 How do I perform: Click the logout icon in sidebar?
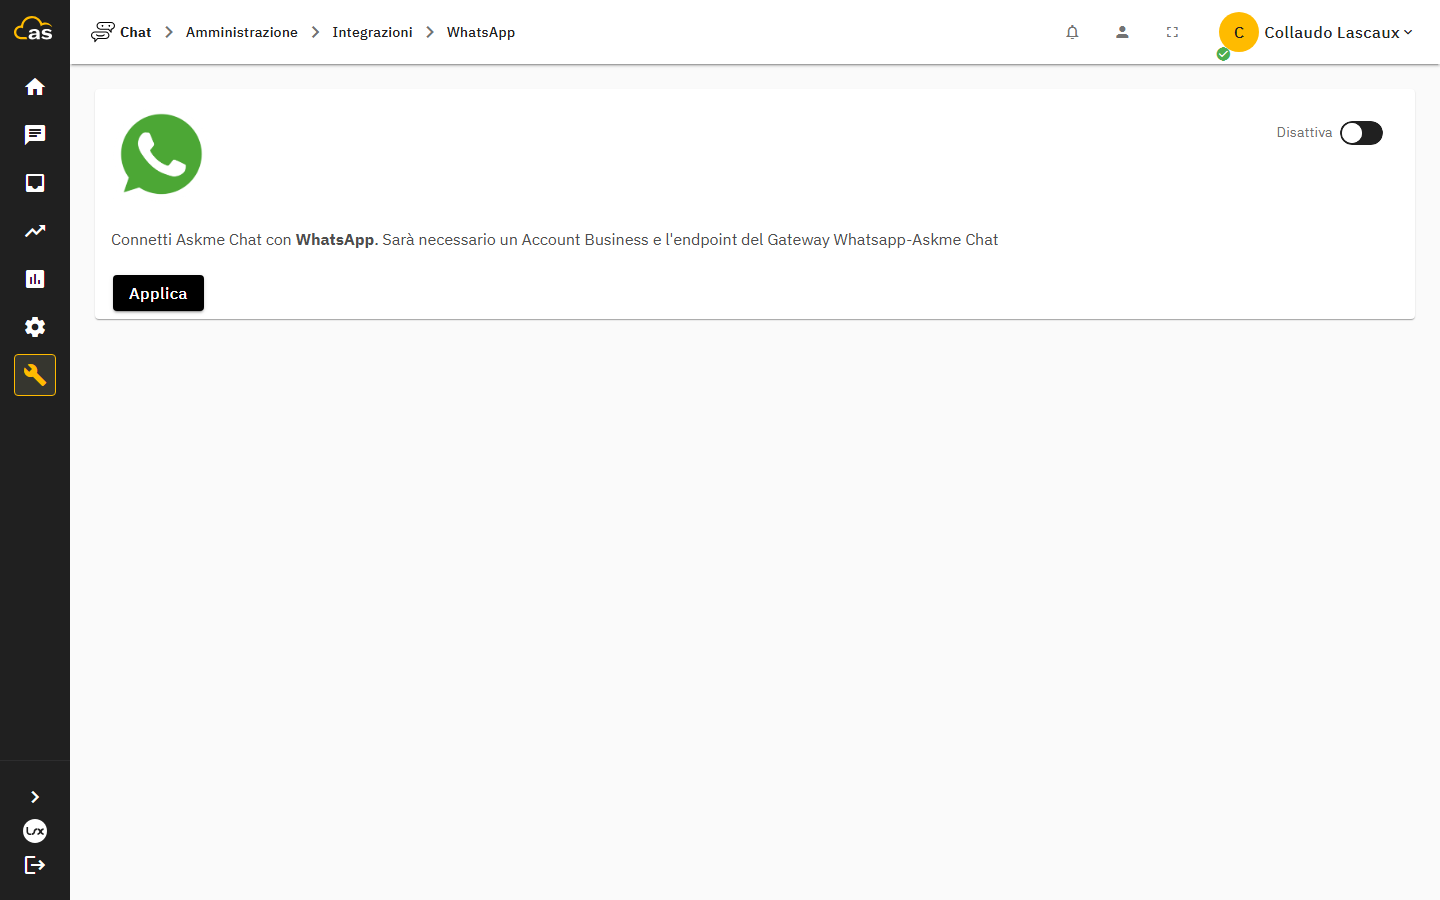click(x=35, y=865)
